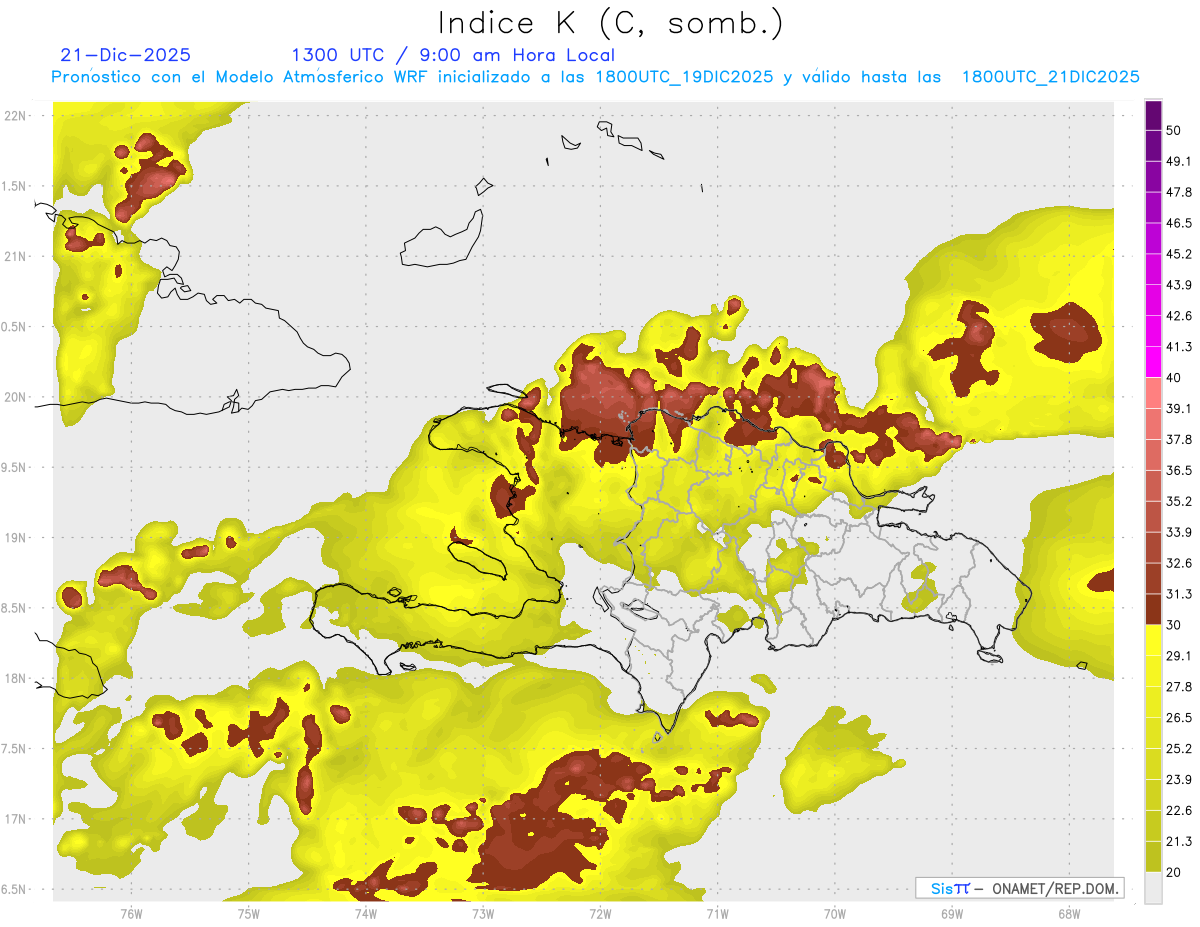Pick the olive legend swatch between 20 and 21.3
This screenshot has height=927, width=1200.
pyautogui.click(x=1154, y=856)
